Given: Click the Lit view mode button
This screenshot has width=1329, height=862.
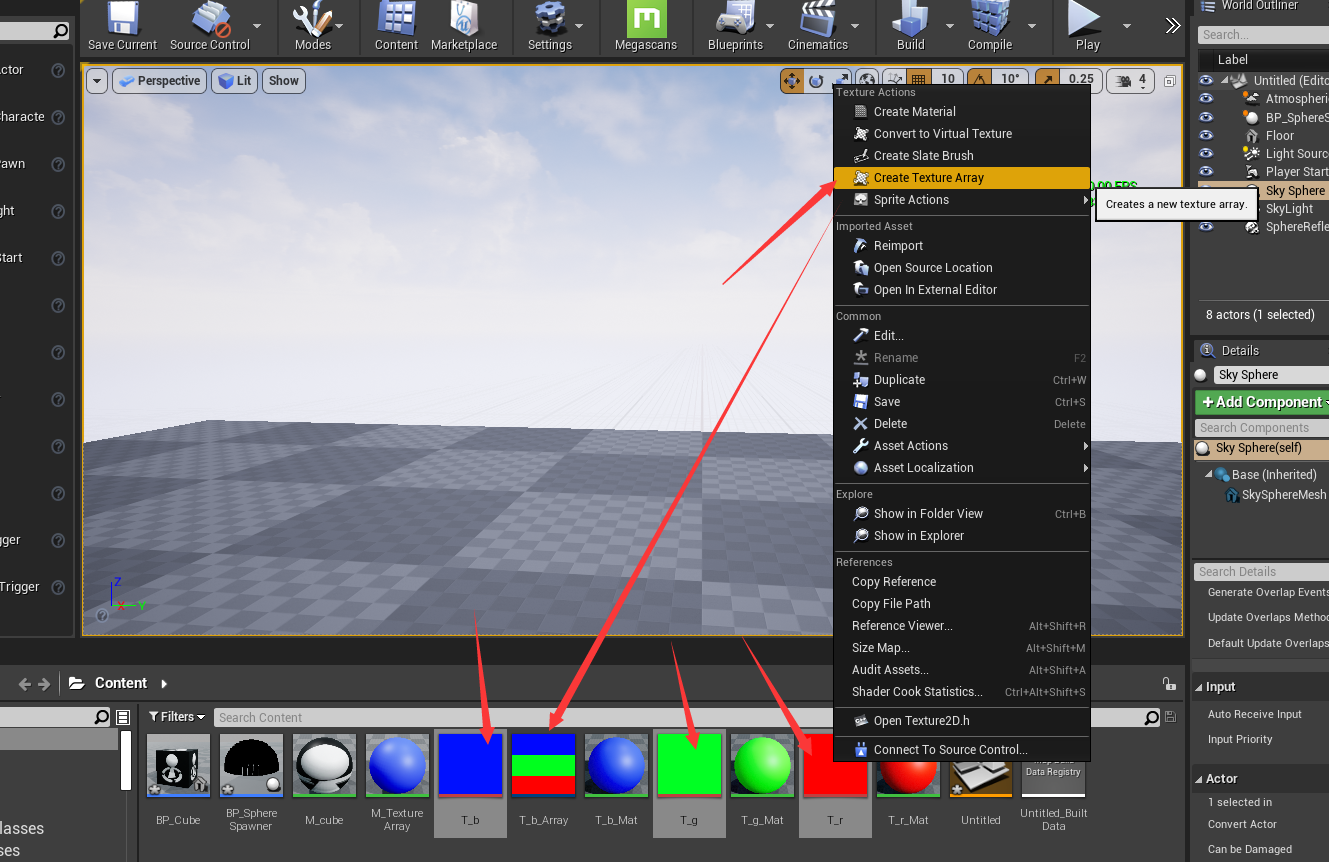Looking at the screenshot, I should click(234, 81).
